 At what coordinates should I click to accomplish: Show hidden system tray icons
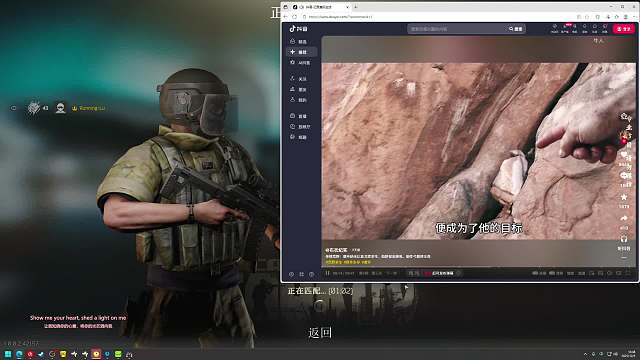click(586, 354)
